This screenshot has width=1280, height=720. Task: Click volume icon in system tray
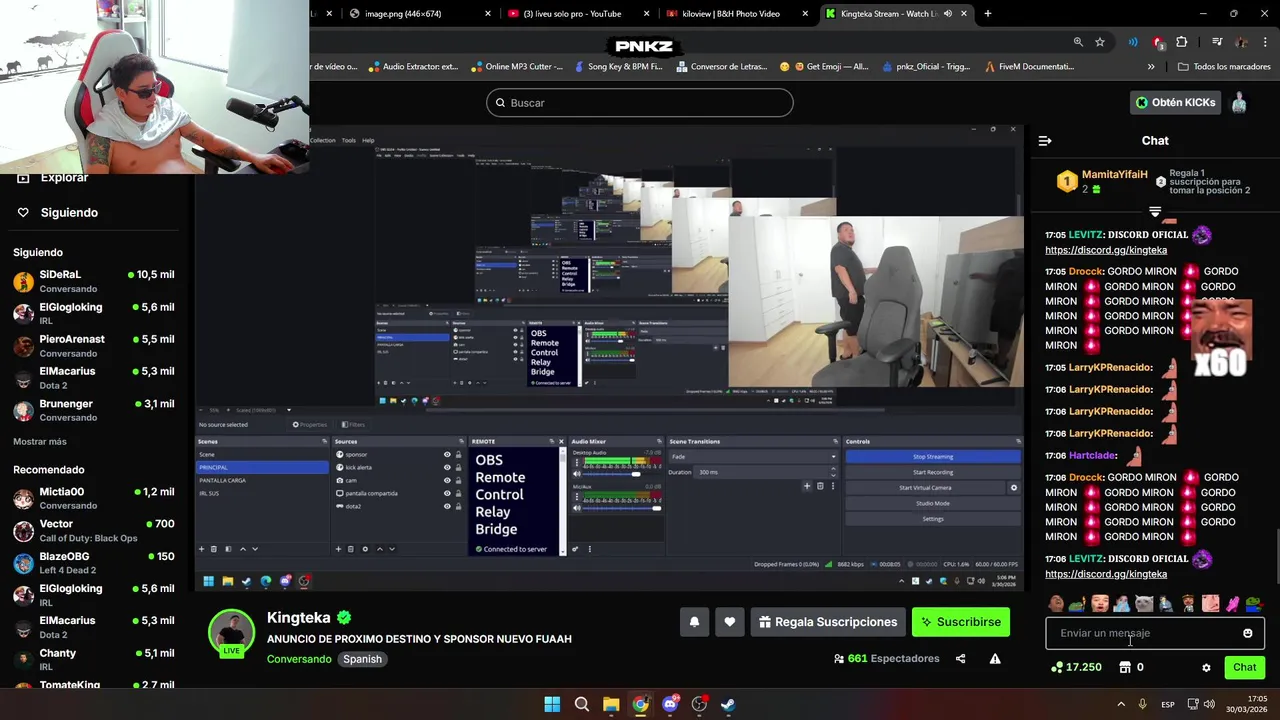coord(1208,704)
